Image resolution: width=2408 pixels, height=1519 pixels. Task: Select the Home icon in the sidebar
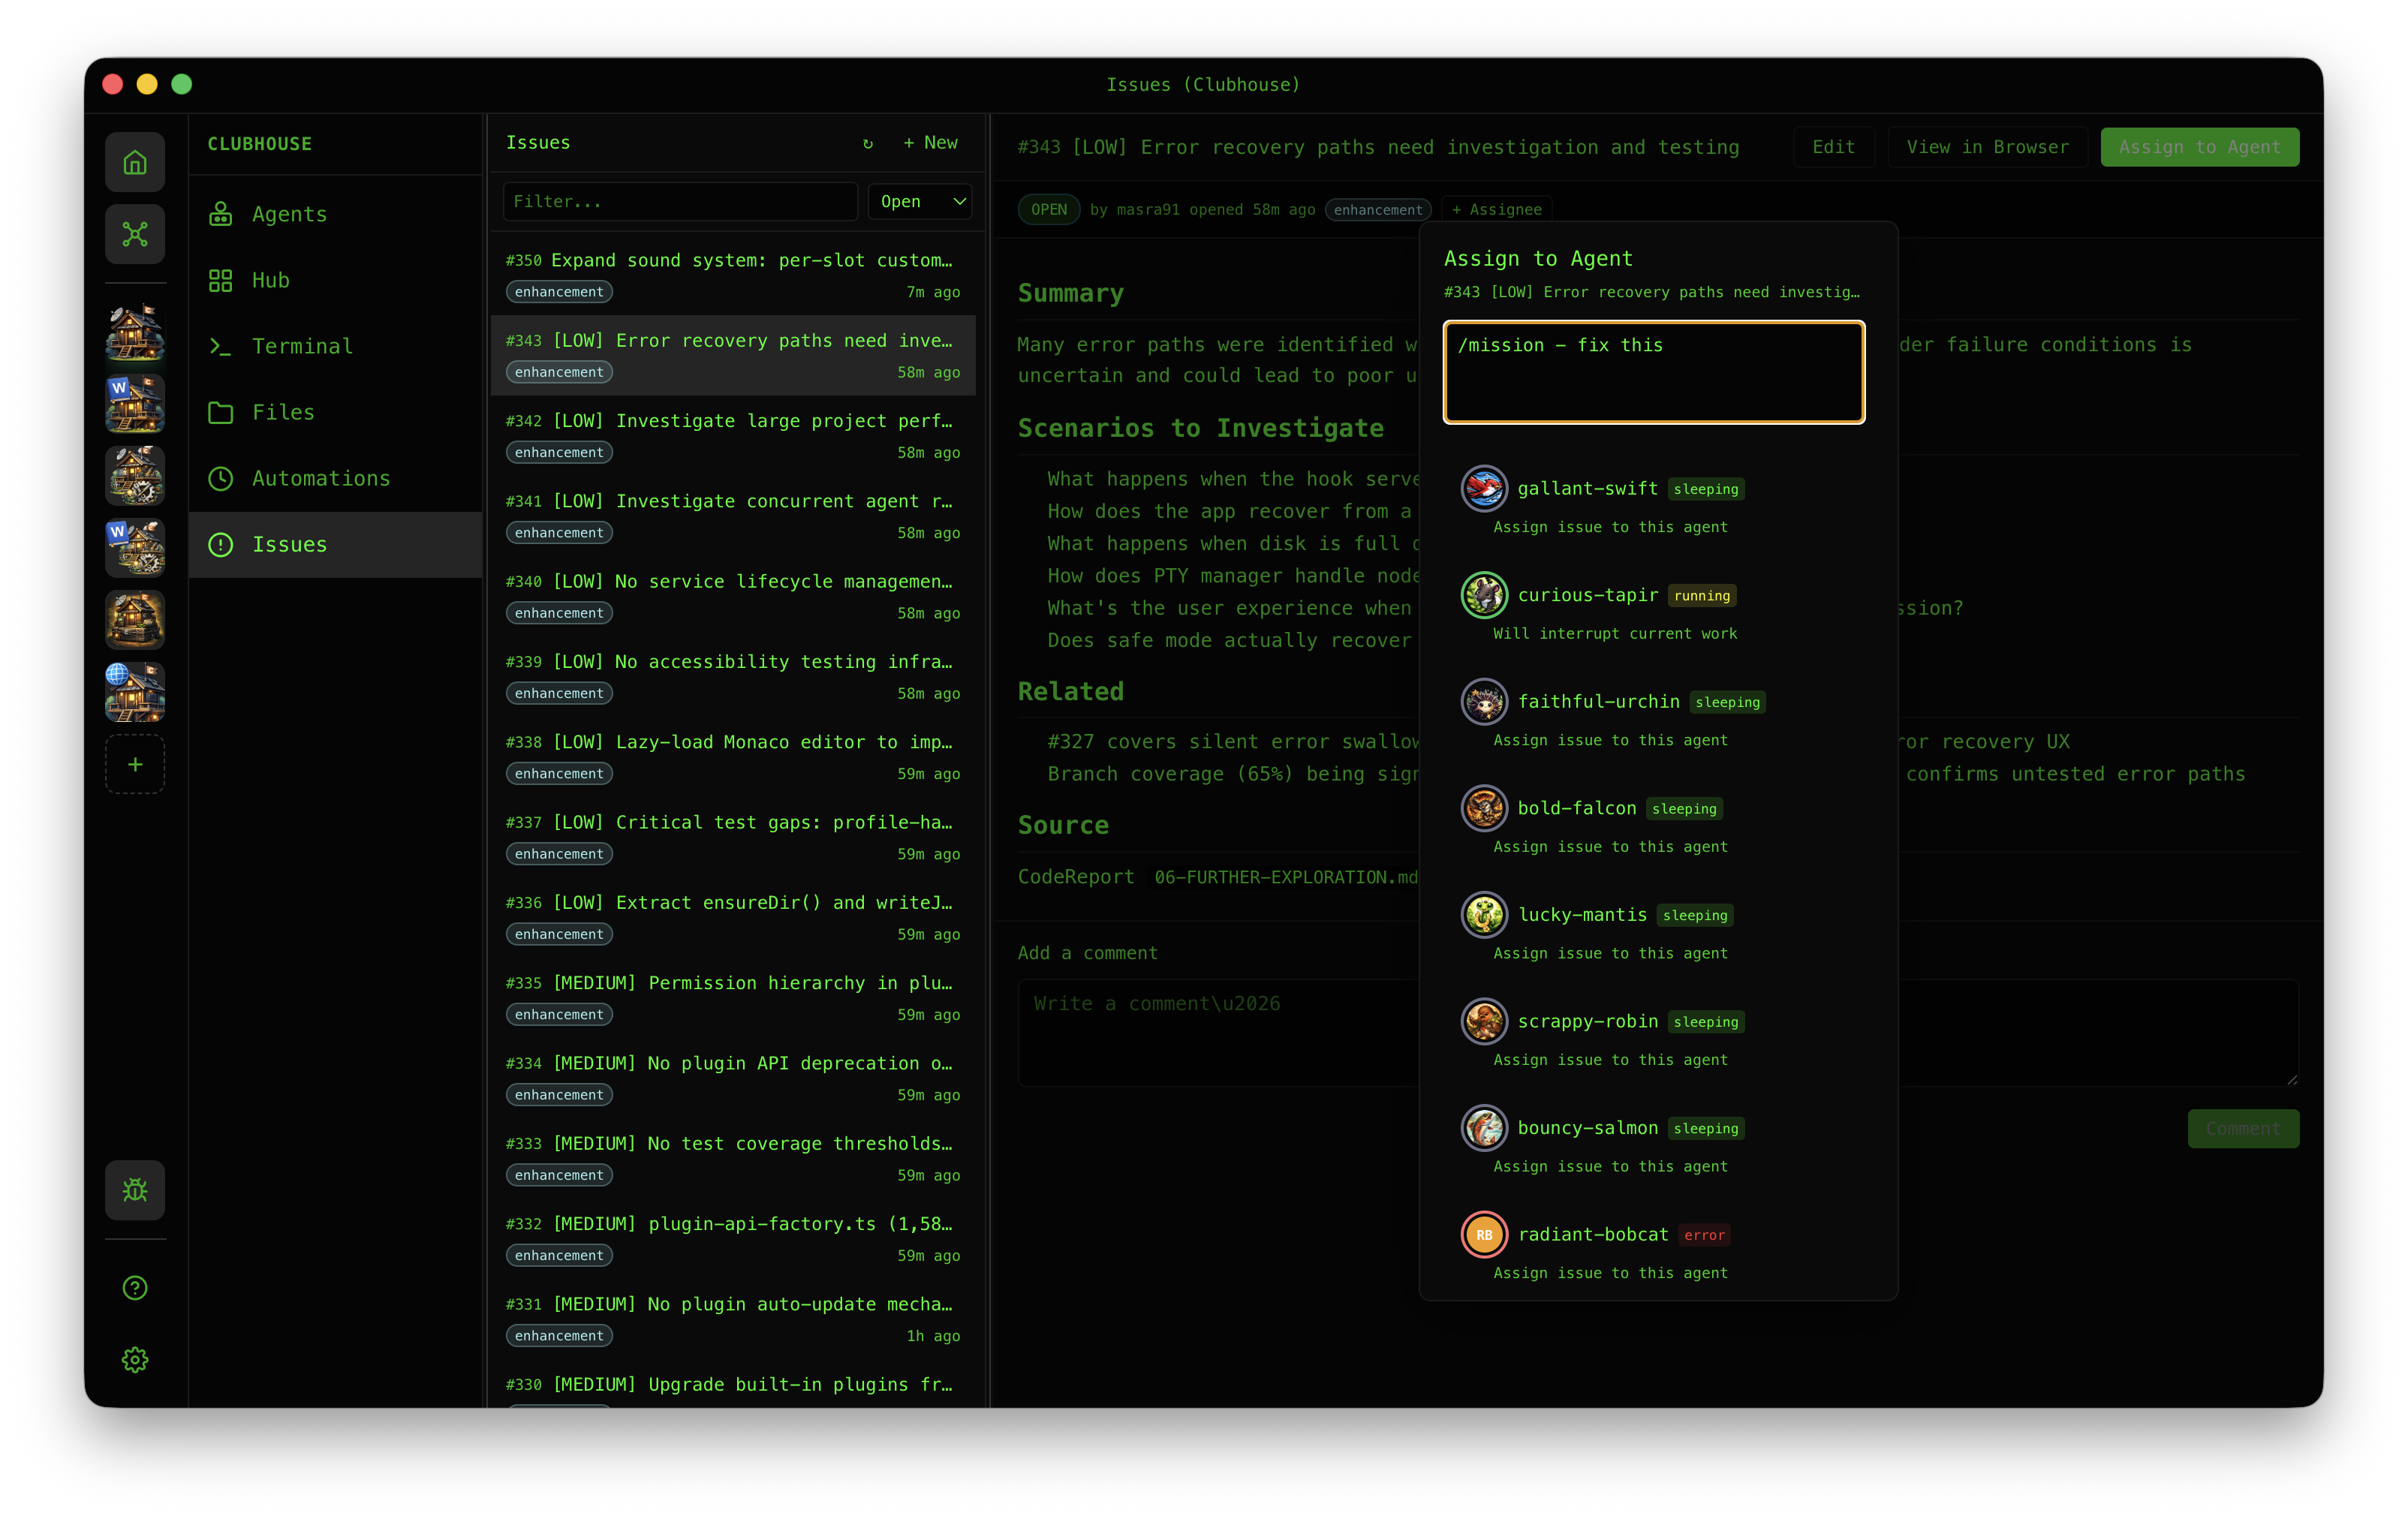(135, 161)
